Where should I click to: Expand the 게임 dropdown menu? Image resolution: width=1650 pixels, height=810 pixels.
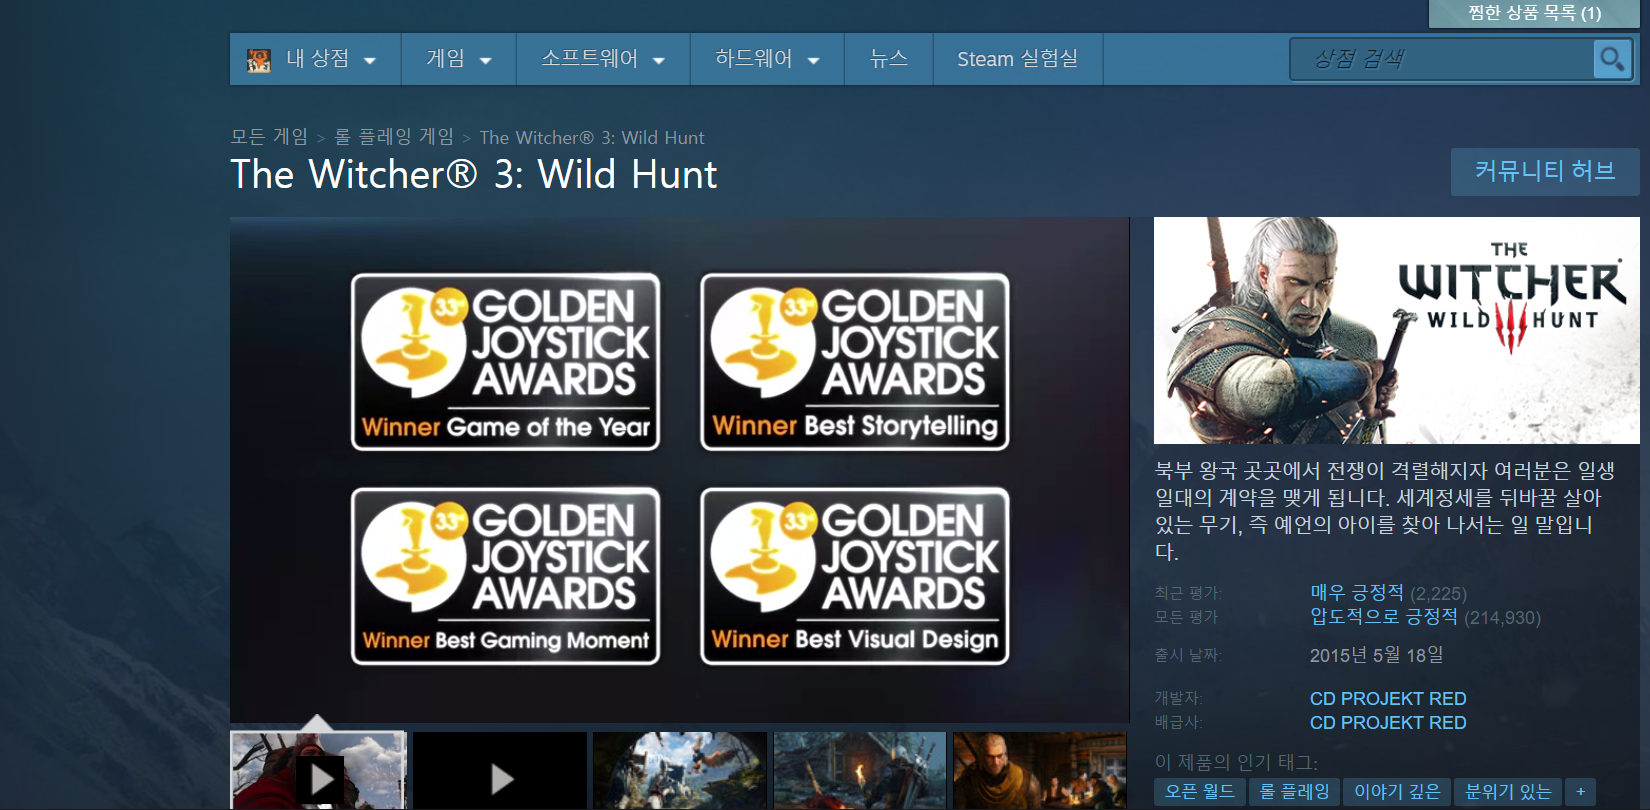tap(458, 59)
